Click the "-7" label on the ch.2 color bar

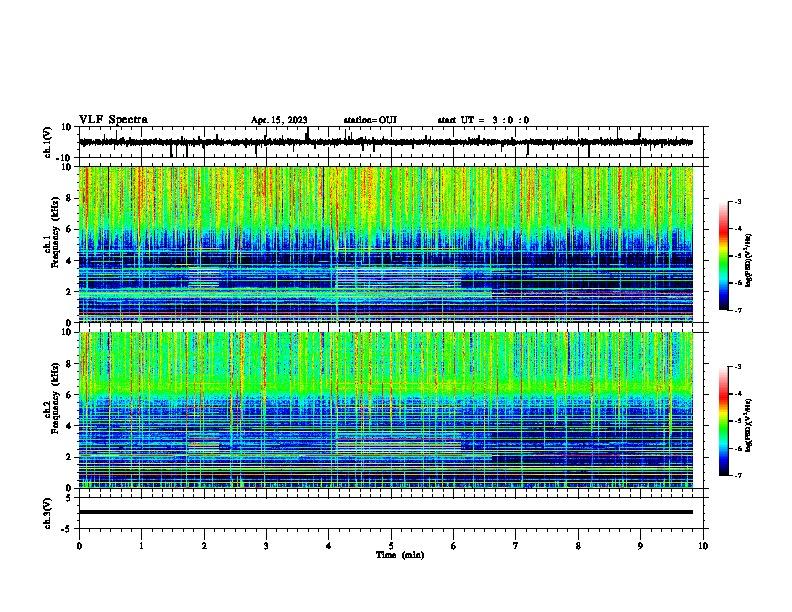(x=737, y=475)
